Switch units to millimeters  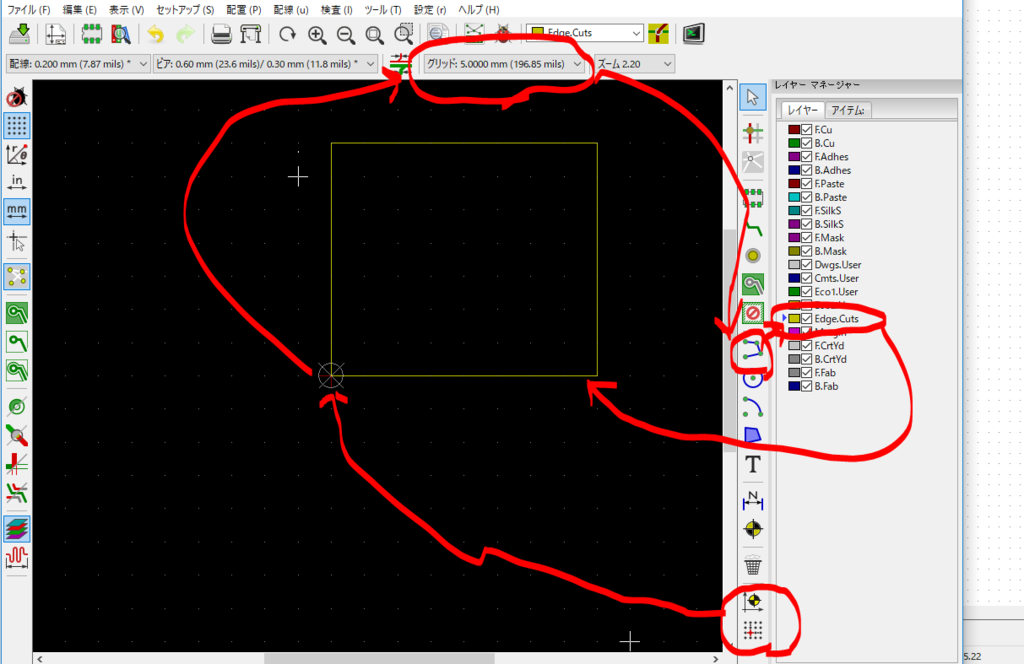click(16, 211)
